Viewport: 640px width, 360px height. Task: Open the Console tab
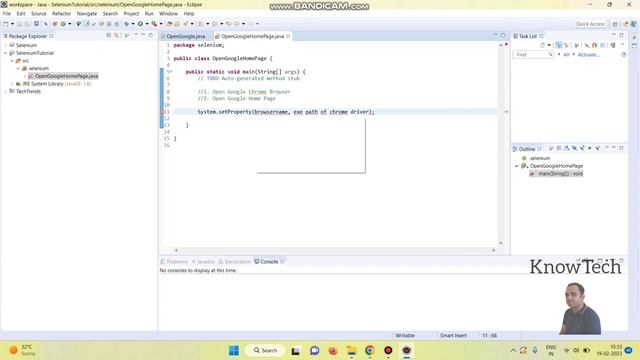point(269,262)
